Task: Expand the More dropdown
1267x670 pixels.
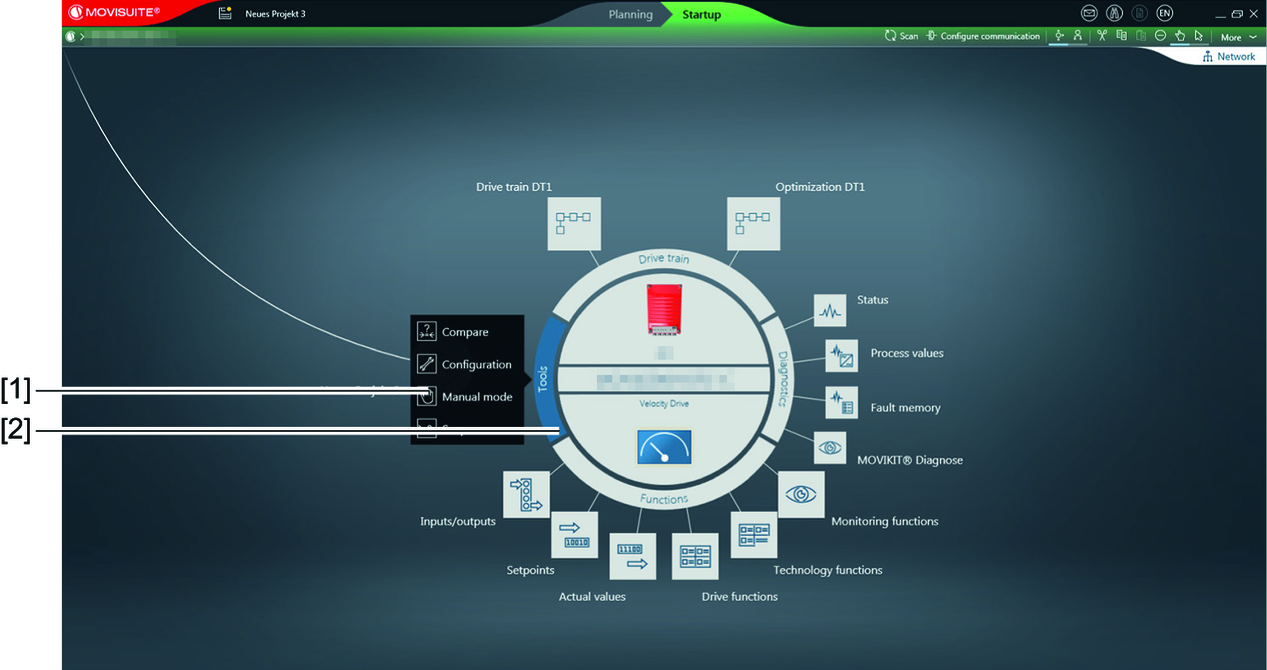Action: pyautogui.click(x=1237, y=37)
